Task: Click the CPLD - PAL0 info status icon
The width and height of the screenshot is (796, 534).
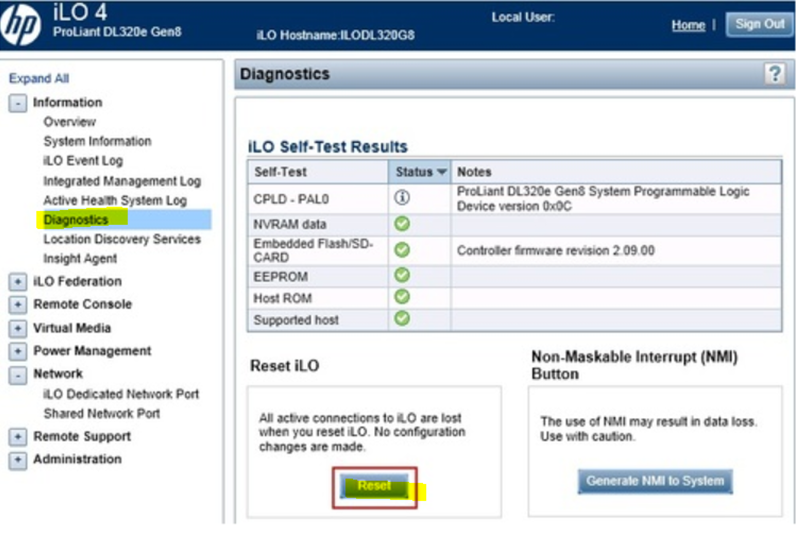Action: point(402,197)
